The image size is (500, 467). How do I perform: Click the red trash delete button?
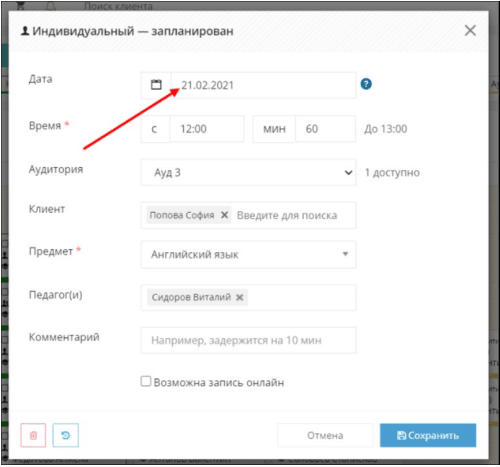click(x=33, y=435)
